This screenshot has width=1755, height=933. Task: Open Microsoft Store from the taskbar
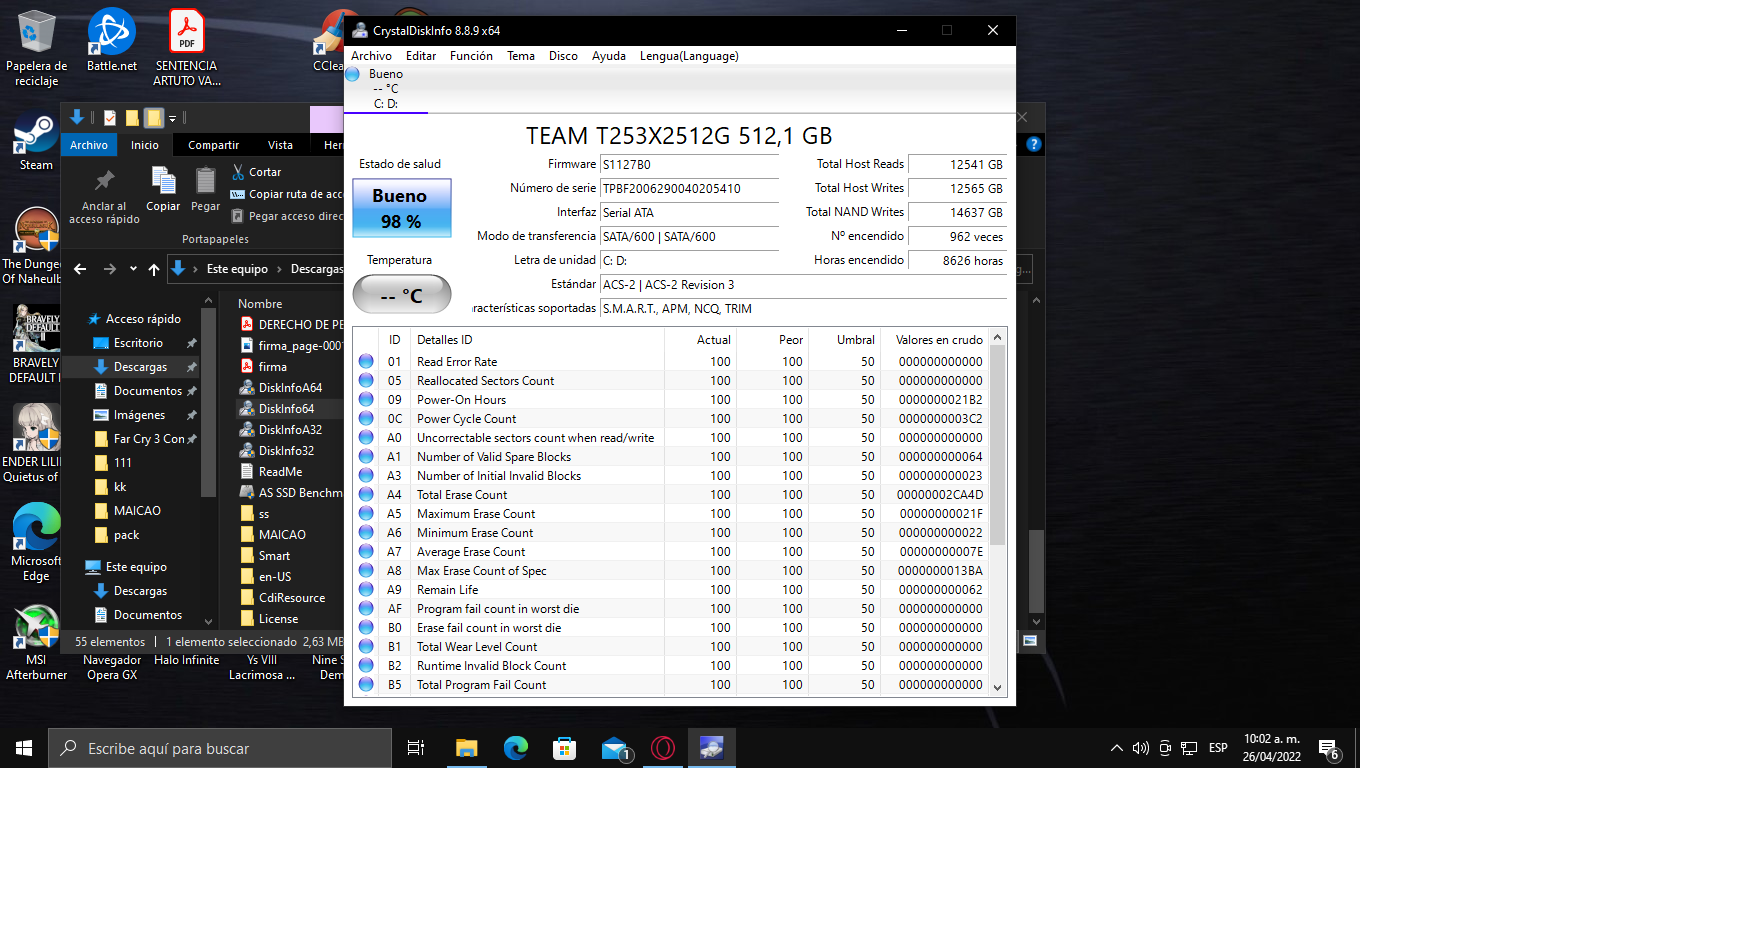(565, 748)
